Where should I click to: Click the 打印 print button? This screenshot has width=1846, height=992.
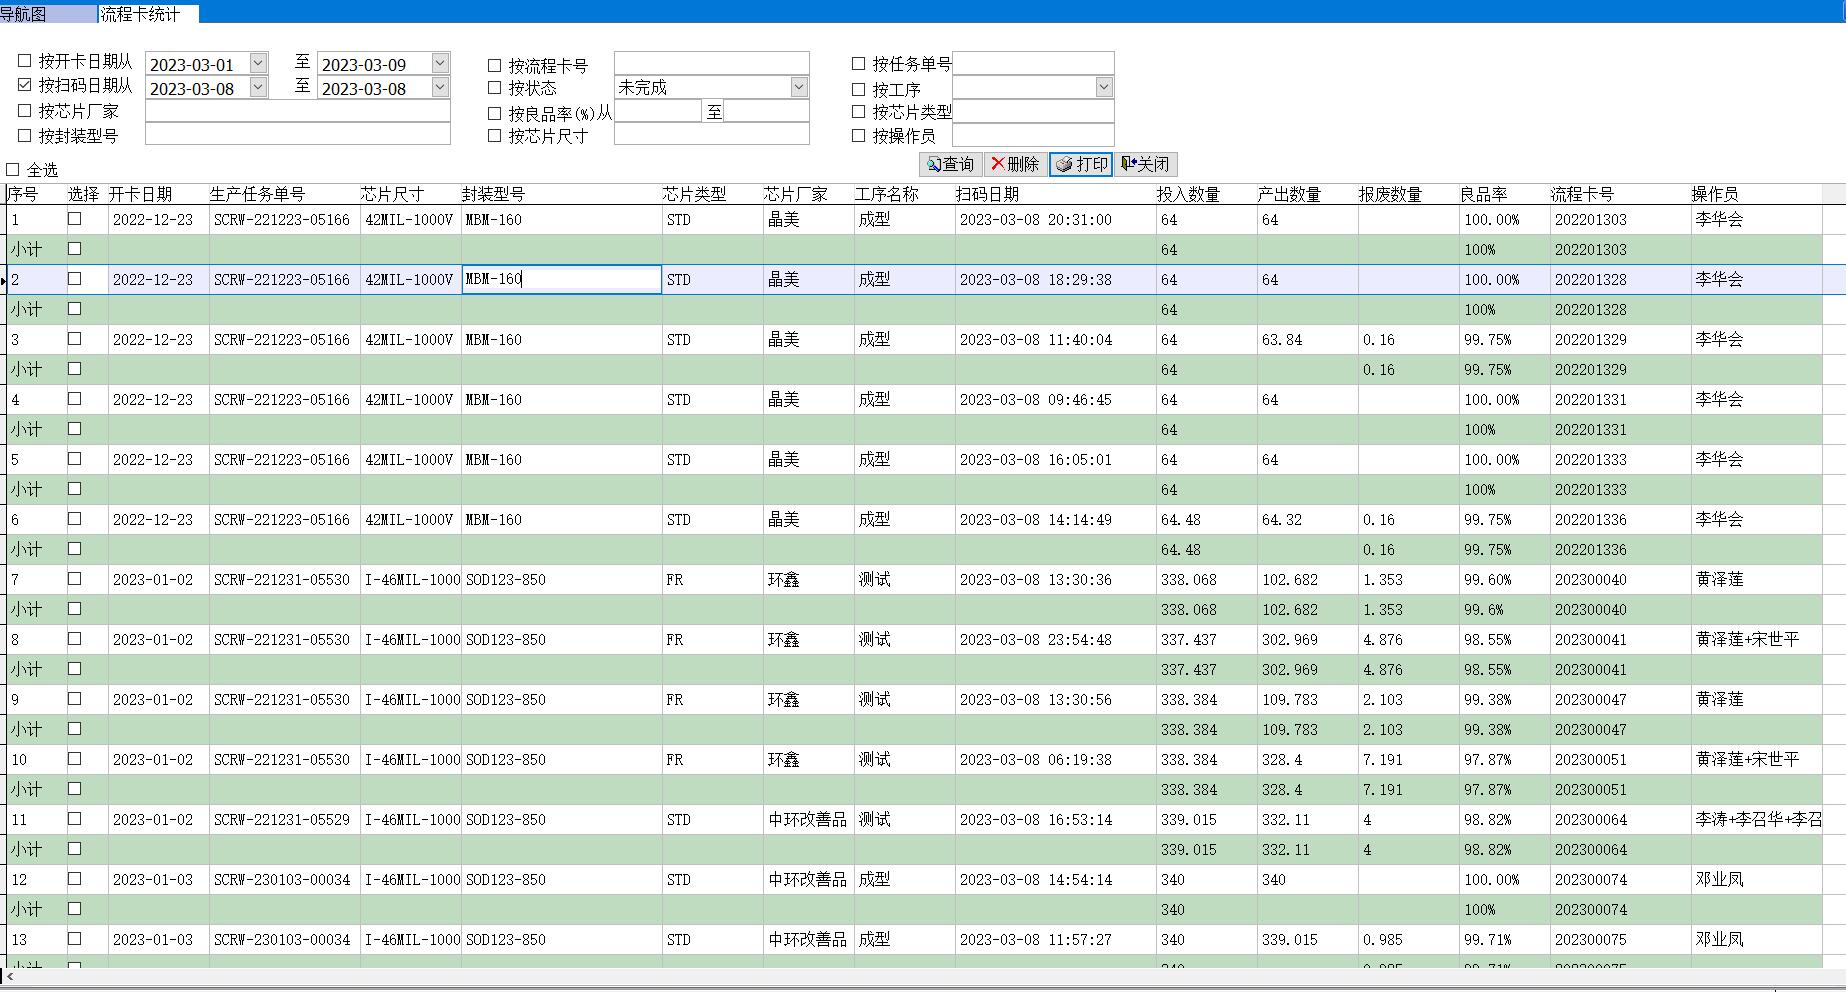point(1081,164)
